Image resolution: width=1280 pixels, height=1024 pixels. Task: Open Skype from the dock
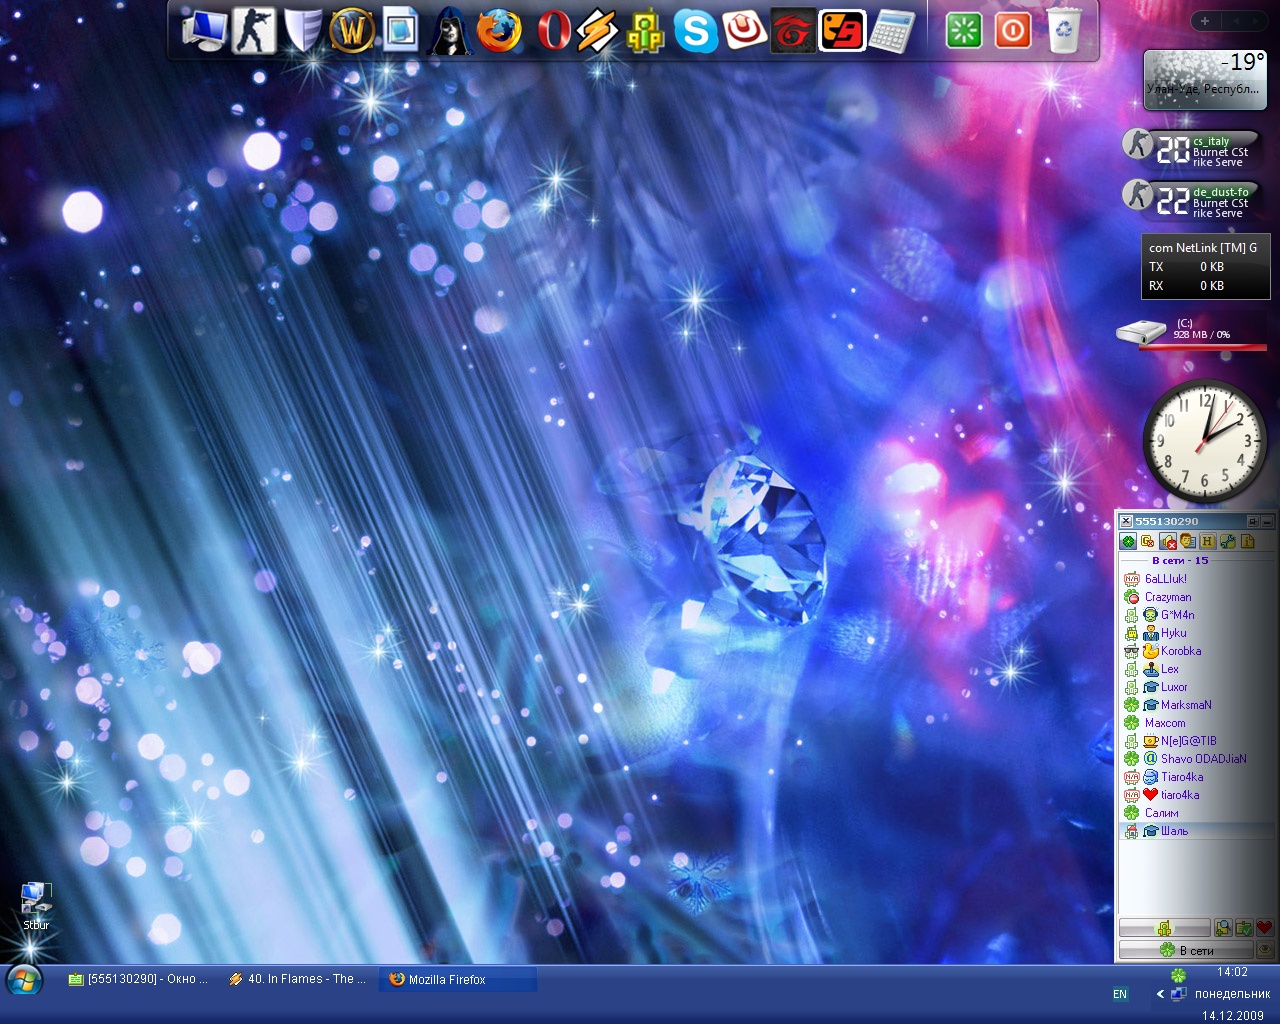695,31
